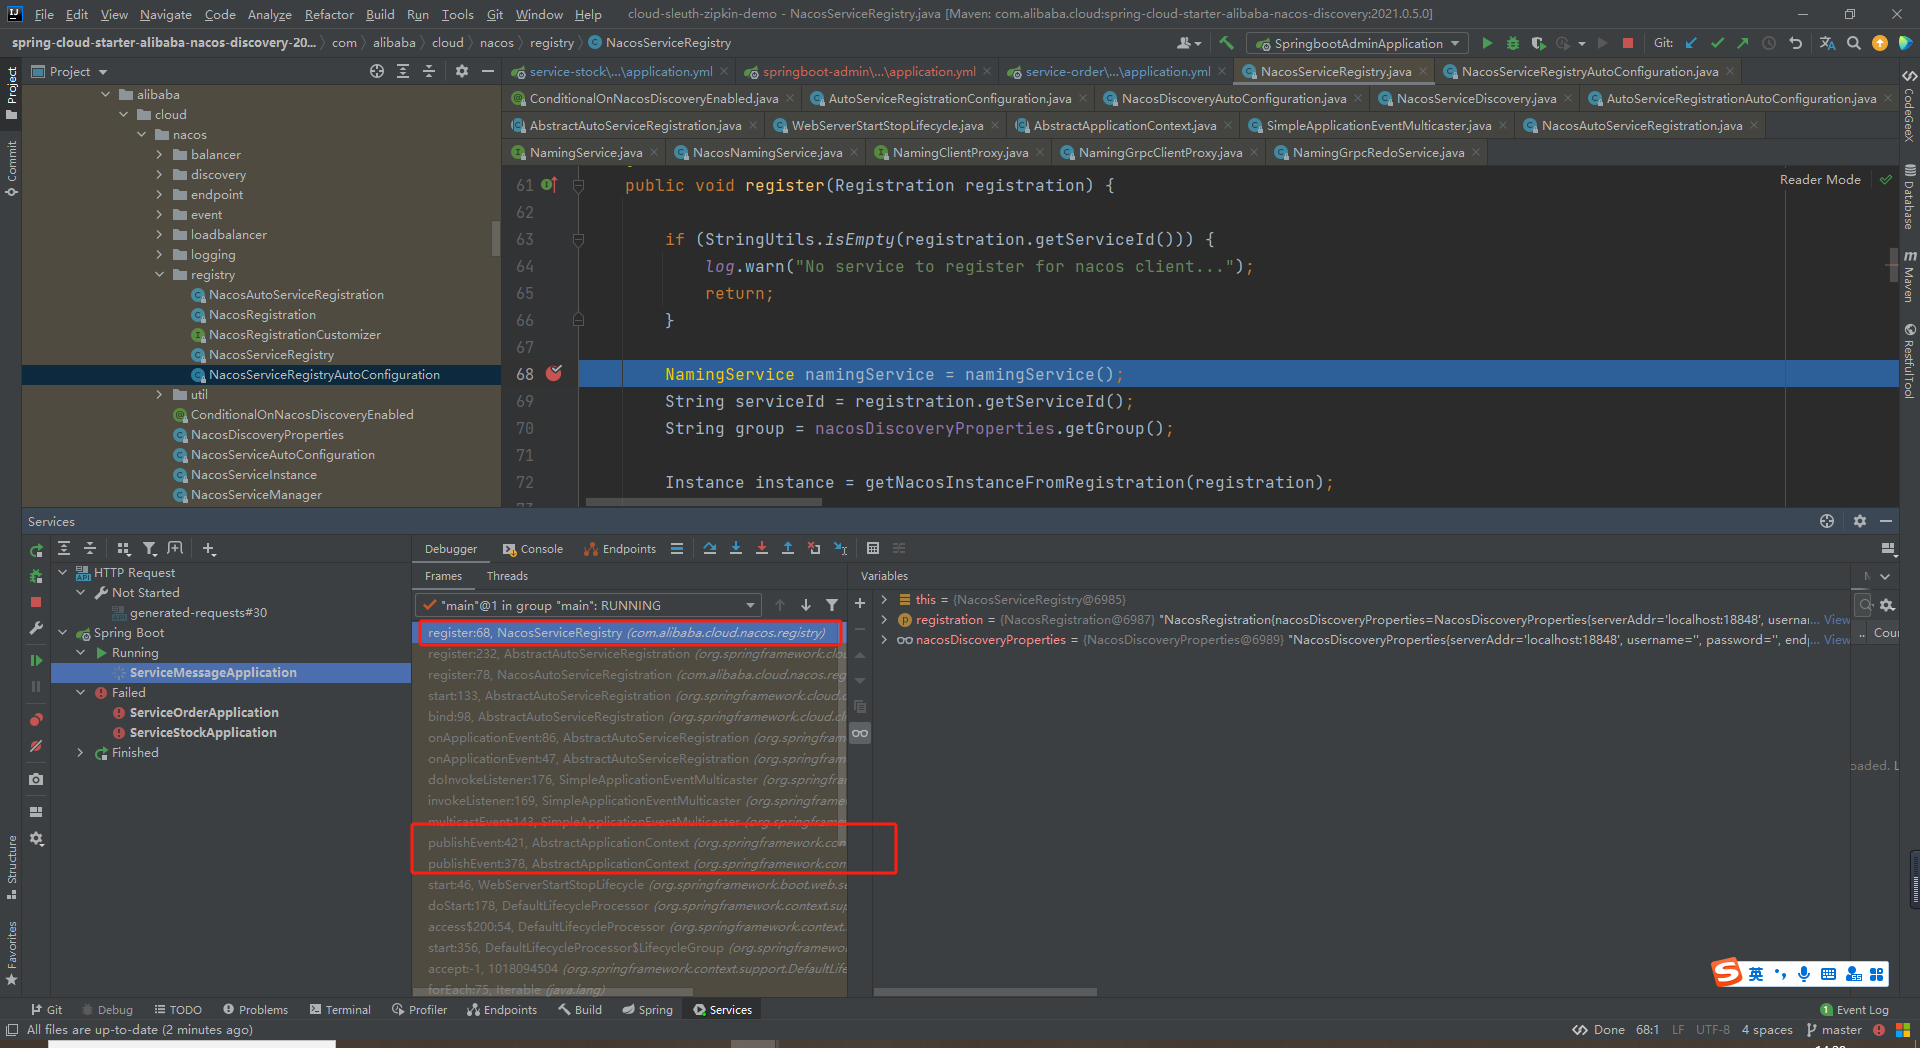Expand the util folder
The width and height of the screenshot is (1920, 1048).
(159, 394)
